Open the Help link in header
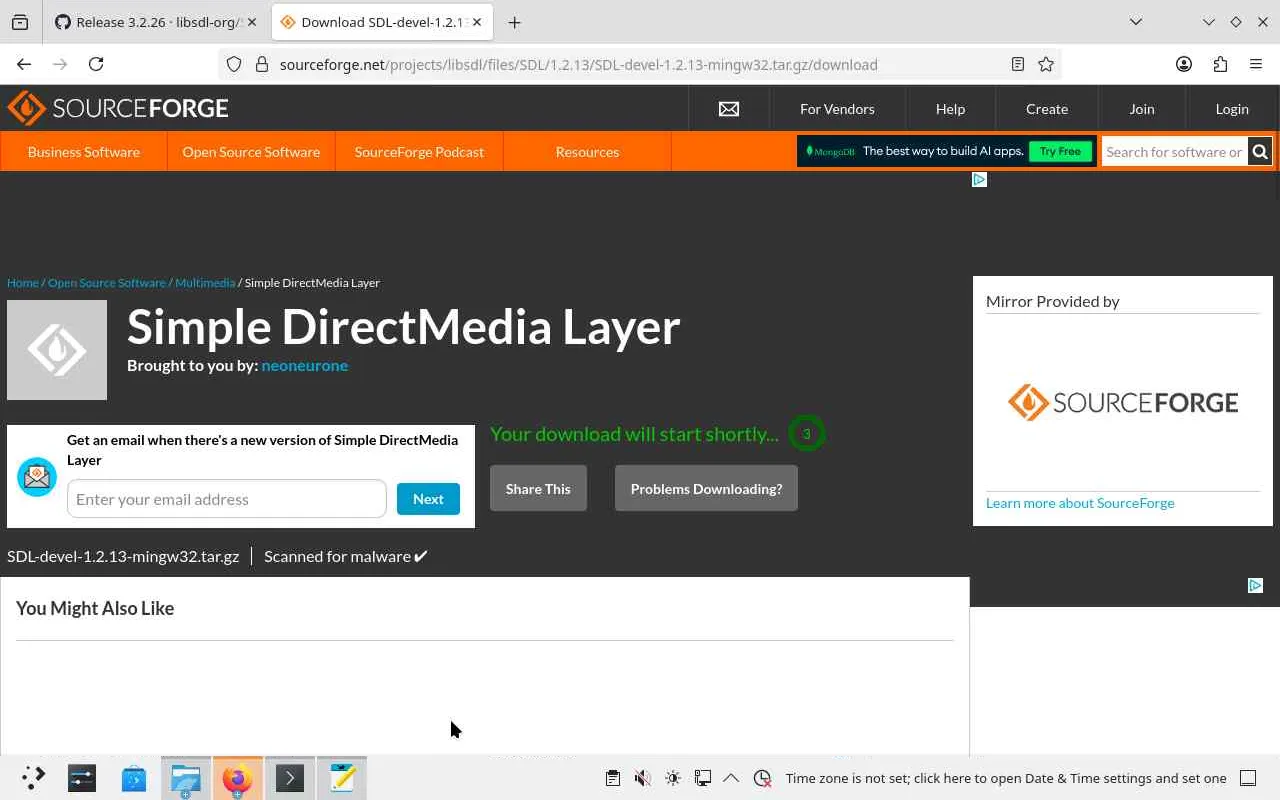1280x800 pixels. click(x=950, y=109)
